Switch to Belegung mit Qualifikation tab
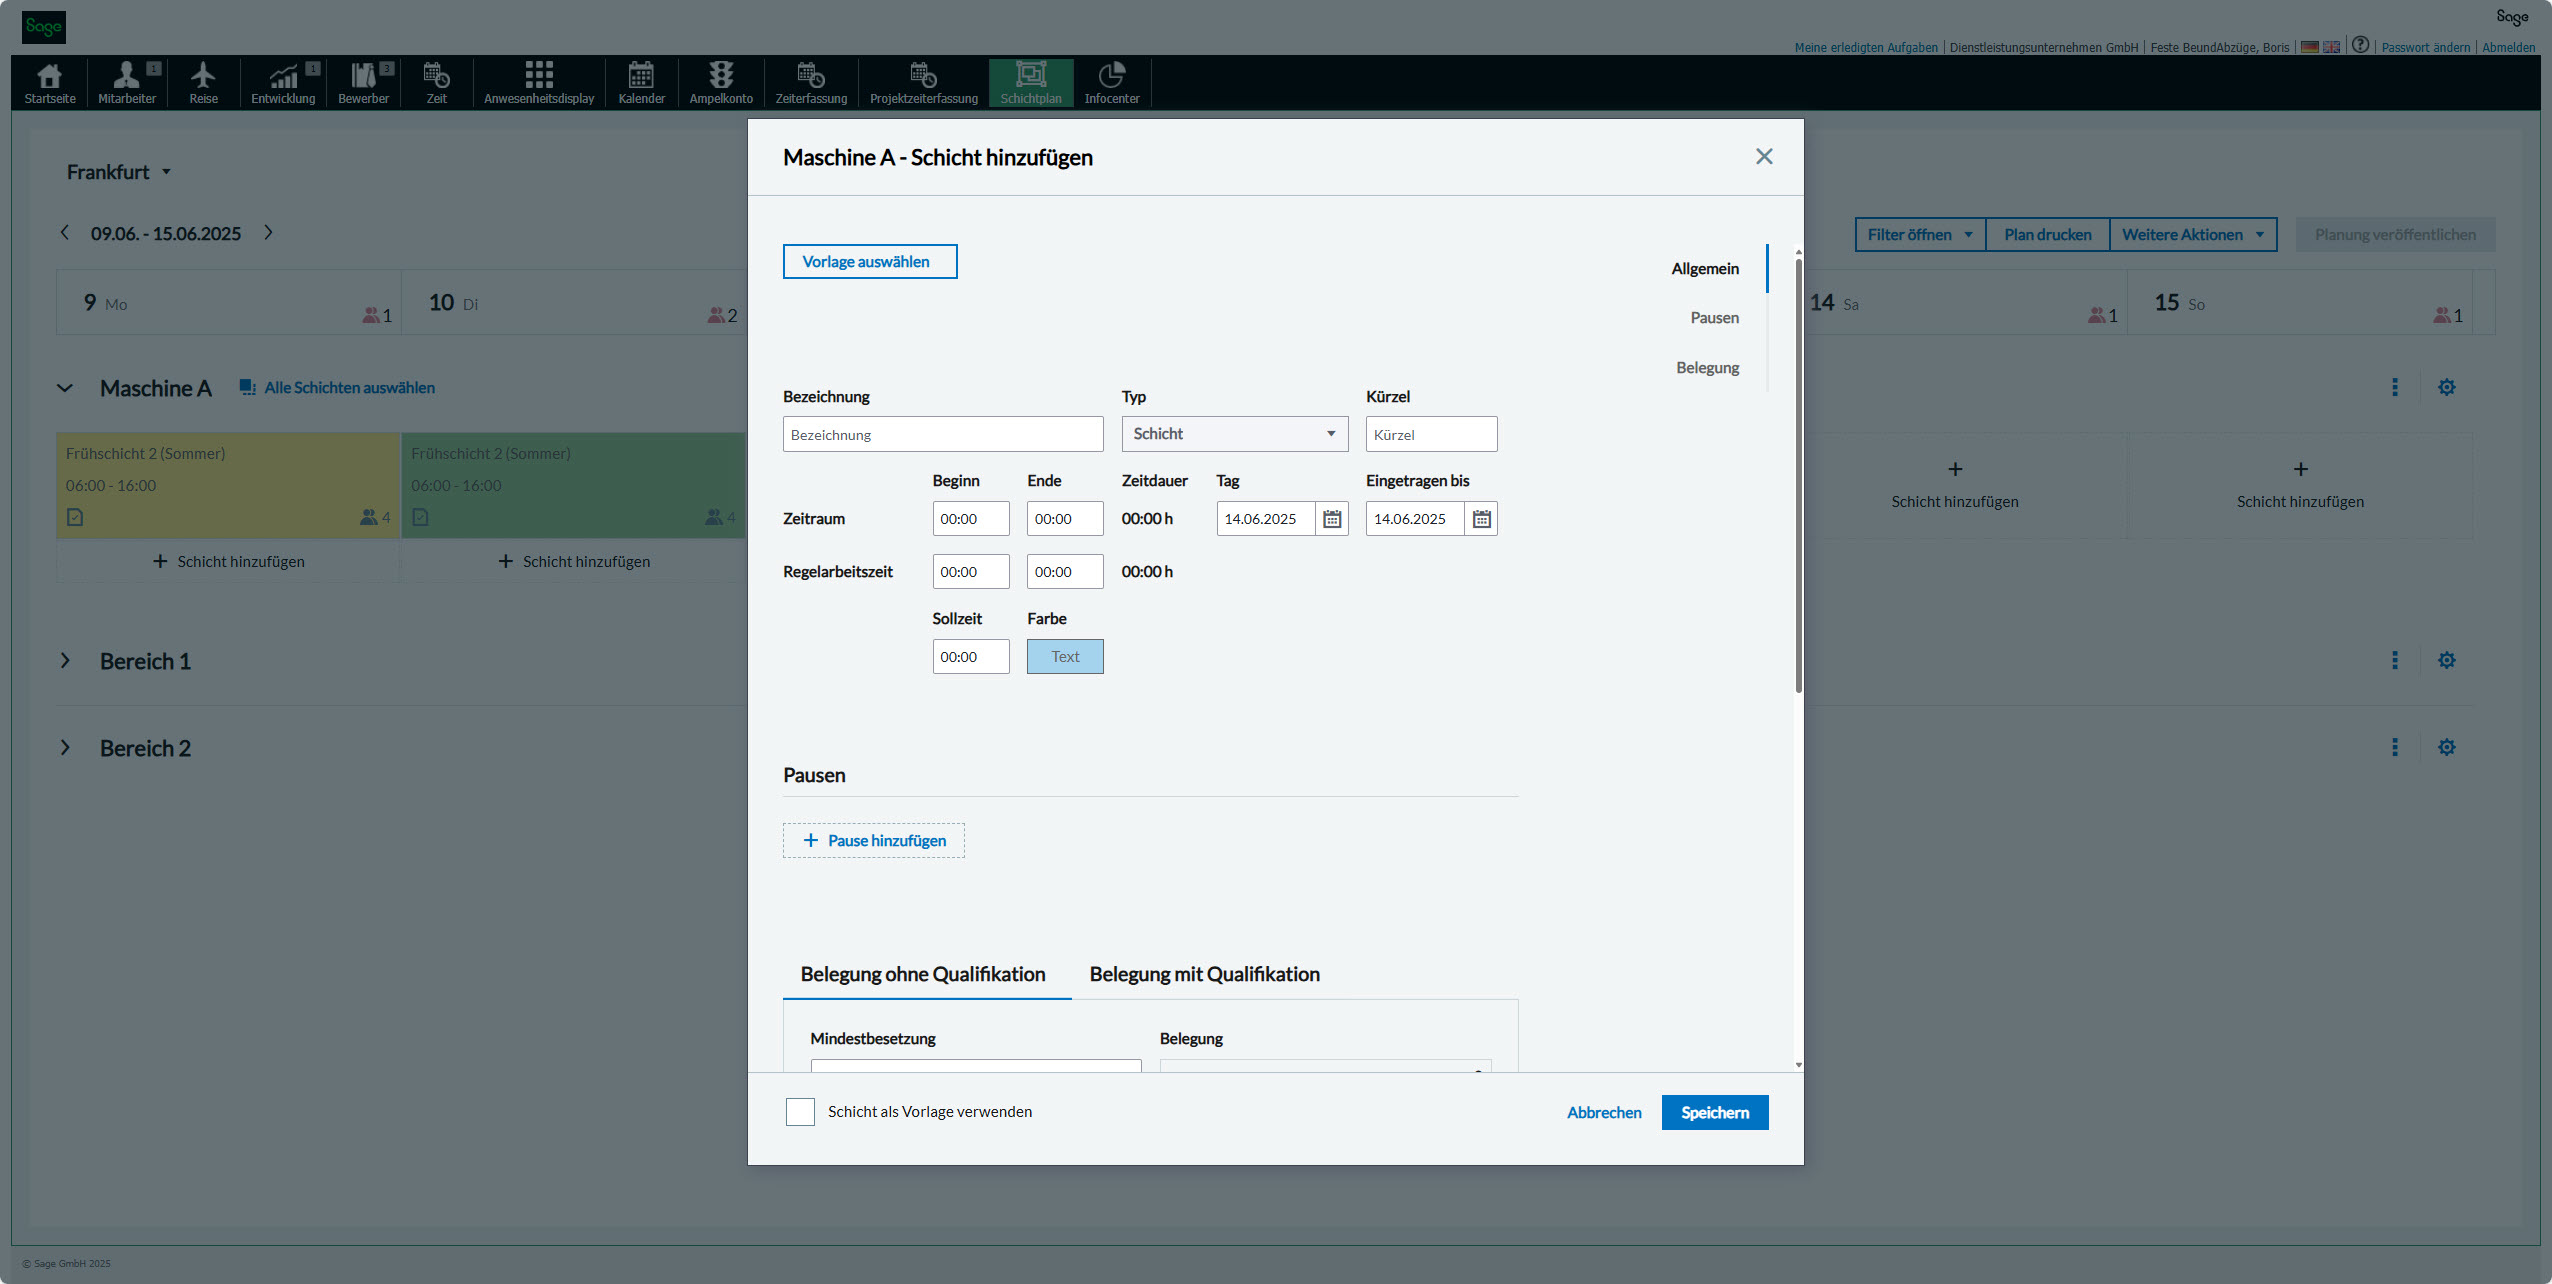 (1204, 974)
